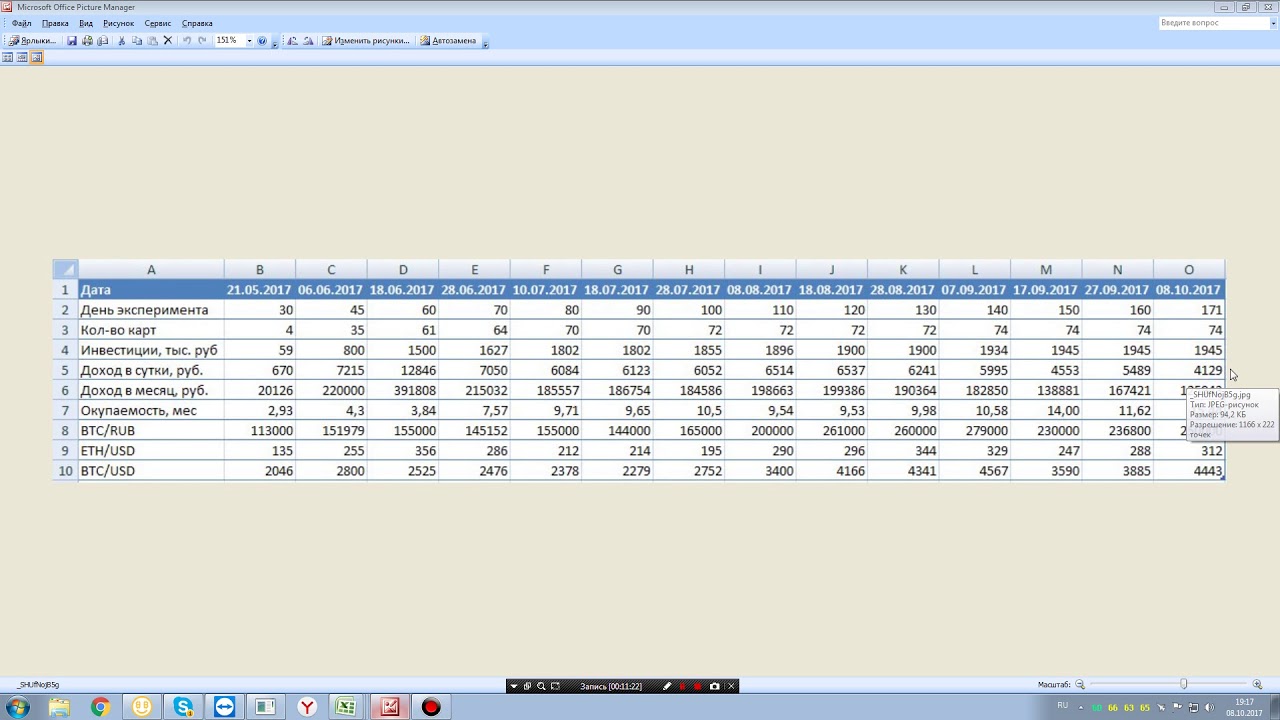
Task: Open the Сервис menu
Action: (x=158, y=23)
